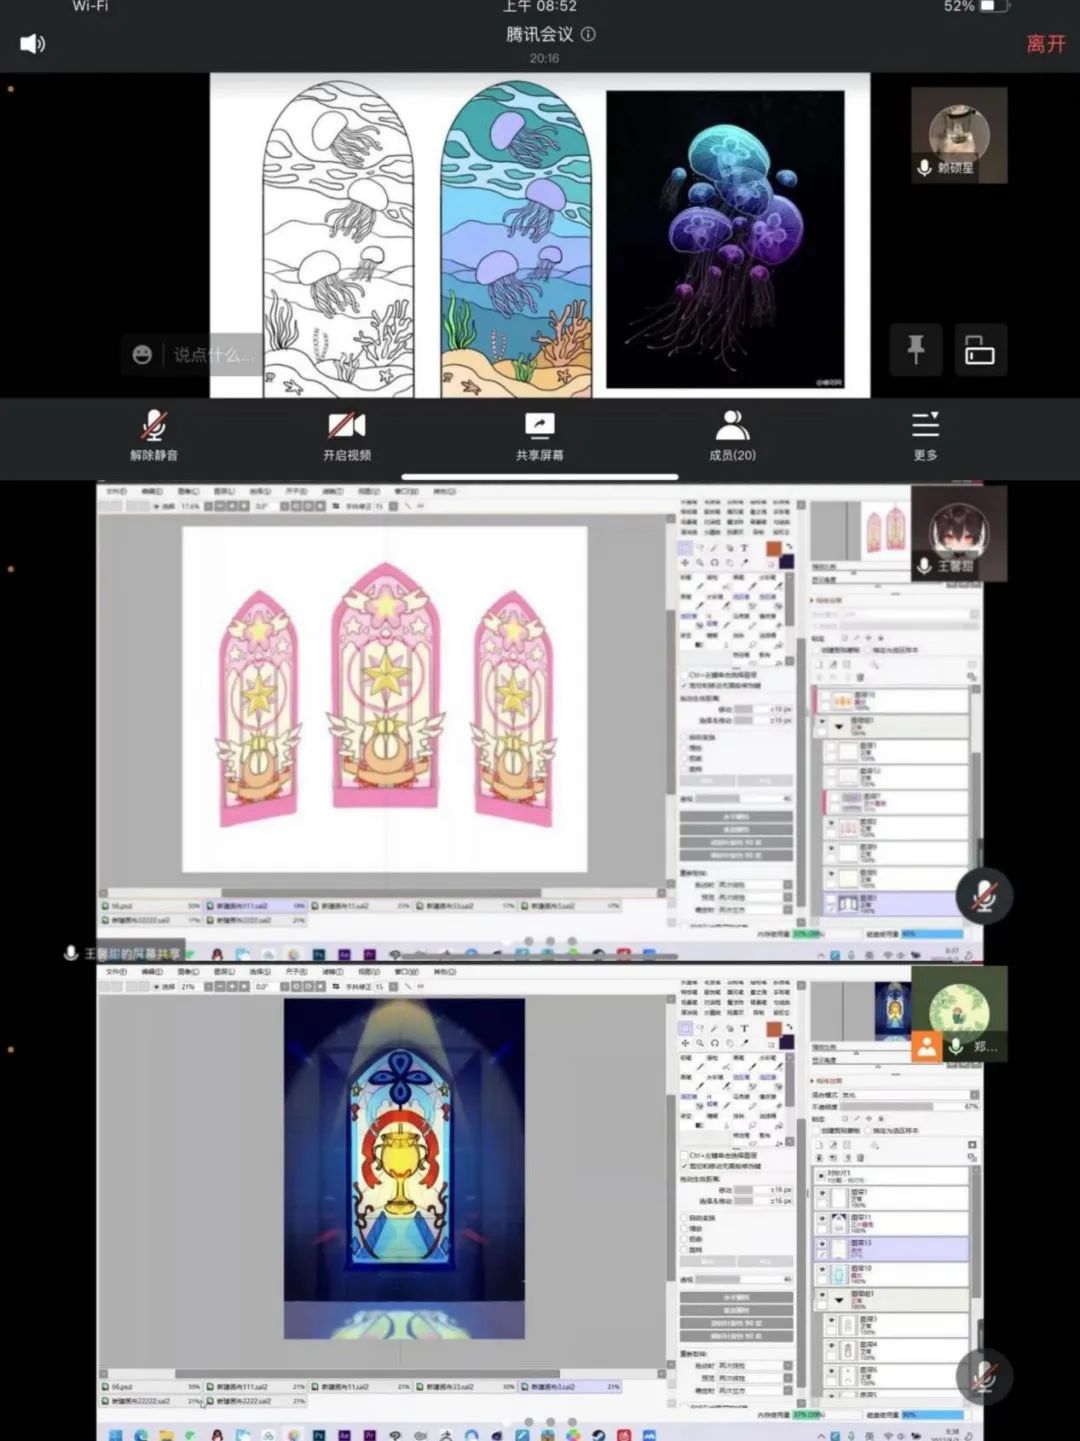Open 预览 dropdown in middle screenshot

click(755, 897)
